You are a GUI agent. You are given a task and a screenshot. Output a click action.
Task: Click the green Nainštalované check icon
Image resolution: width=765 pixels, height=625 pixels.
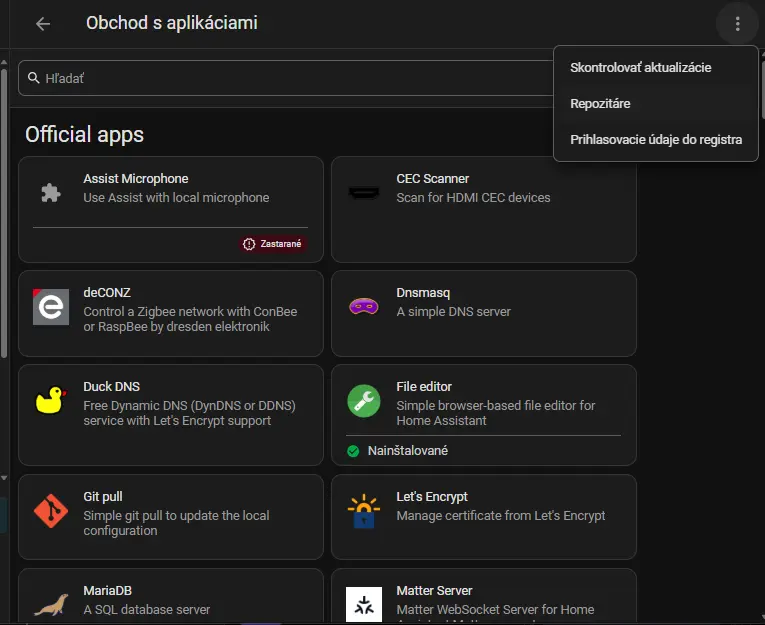(x=353, y=451)
